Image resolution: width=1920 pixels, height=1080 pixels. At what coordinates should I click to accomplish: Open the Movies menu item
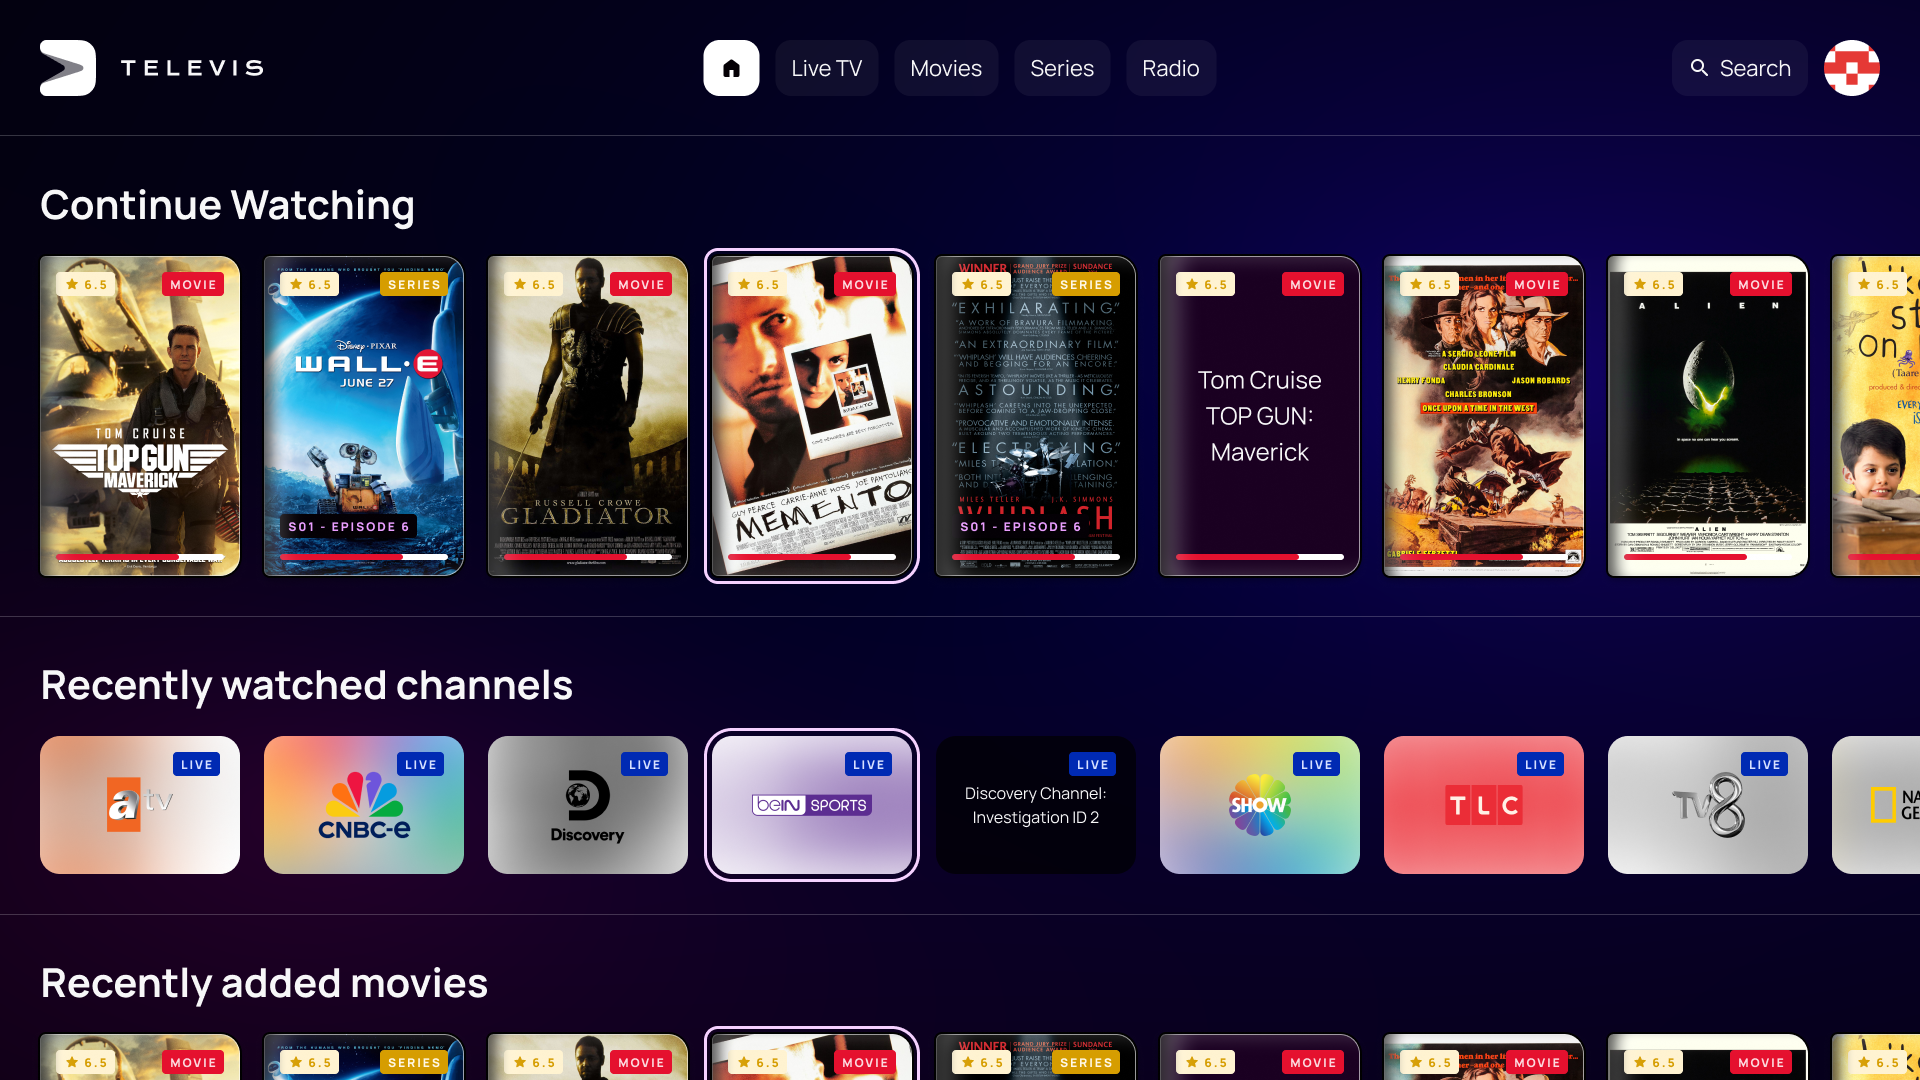pyautogui.click(x=945, y=68)
